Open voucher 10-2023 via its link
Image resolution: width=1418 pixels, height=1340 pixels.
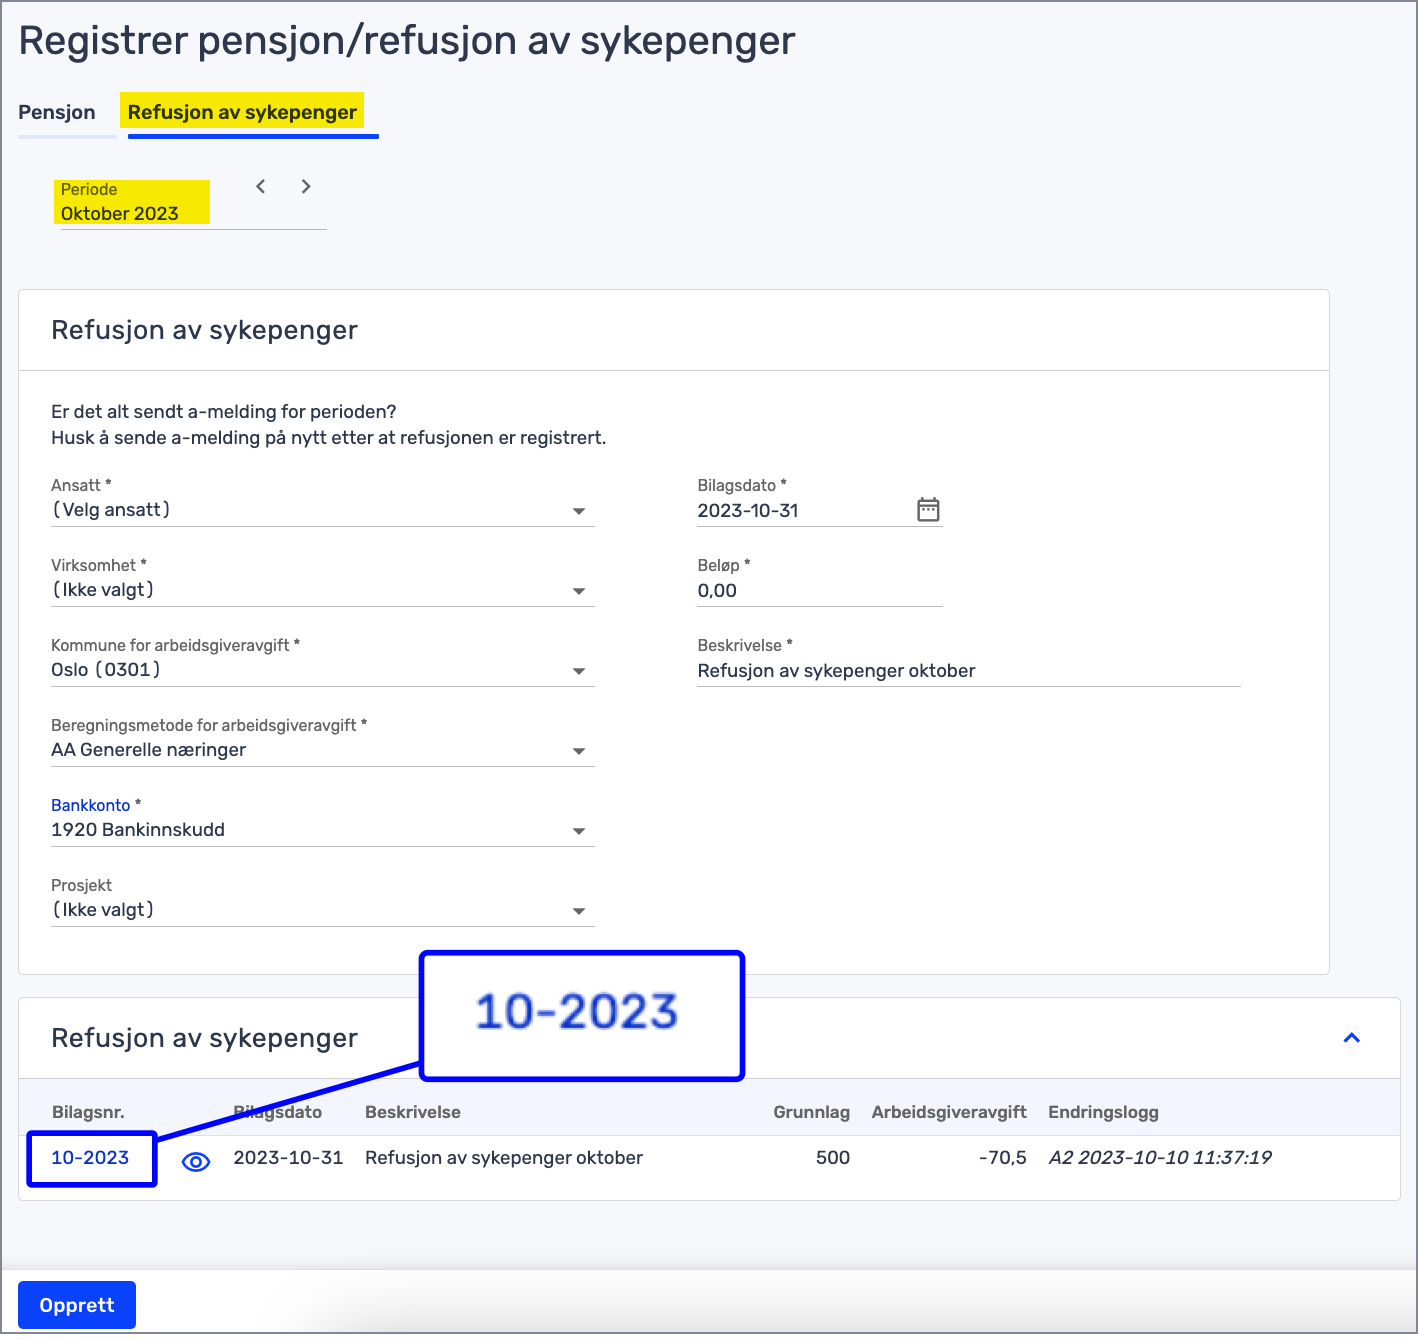point(90,1159)
